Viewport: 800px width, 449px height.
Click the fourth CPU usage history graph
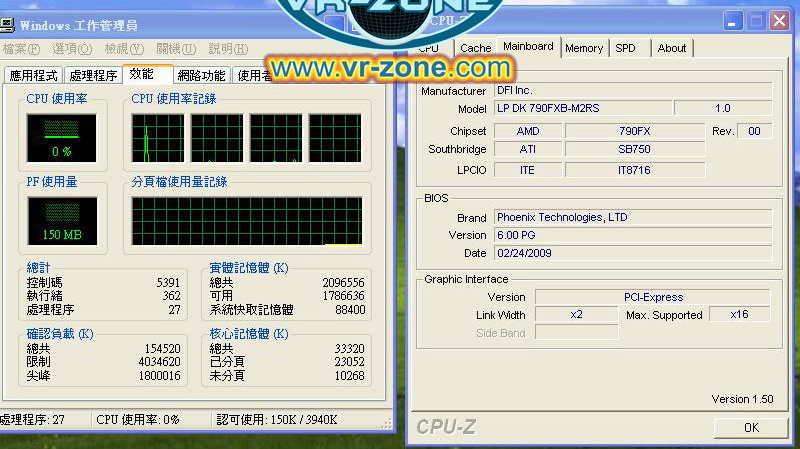(335, 138)
